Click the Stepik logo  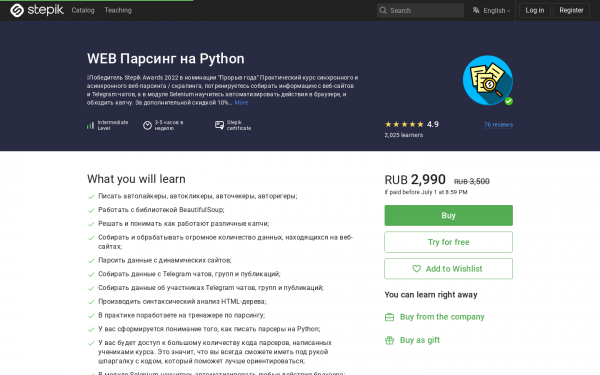(37, 10)
